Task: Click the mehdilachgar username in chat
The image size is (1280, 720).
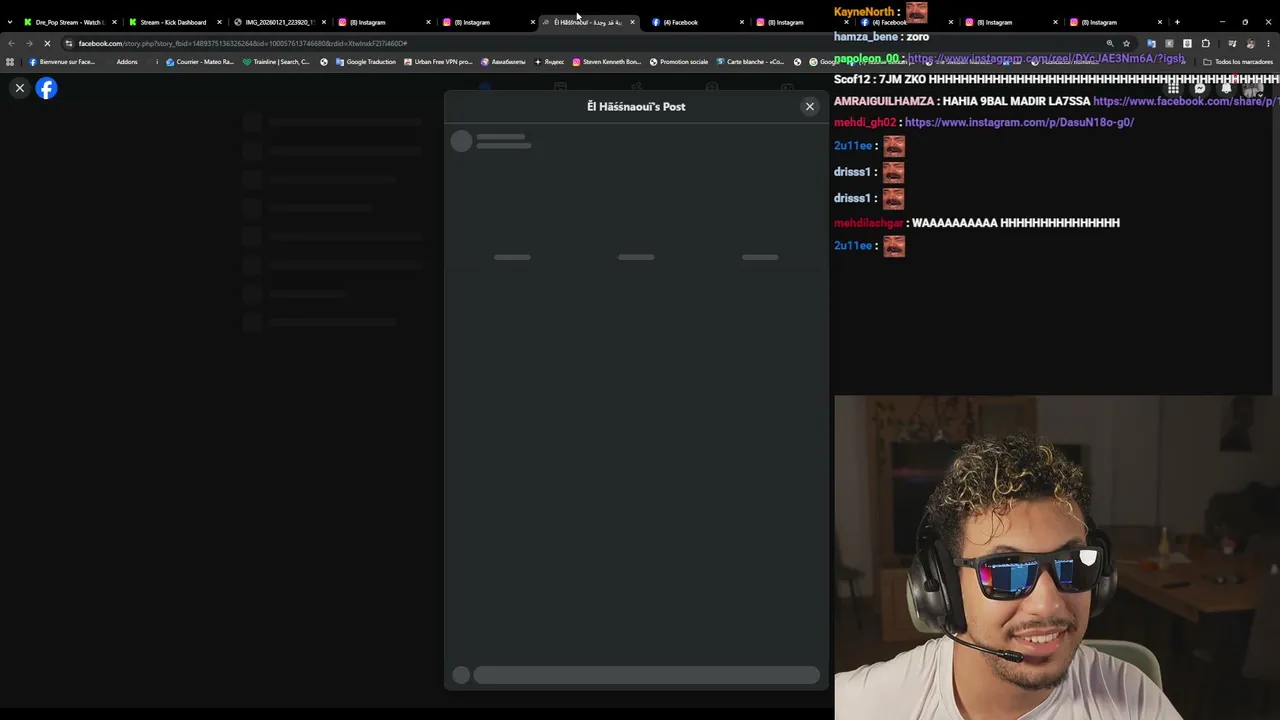Action: [x=868, y=223]
